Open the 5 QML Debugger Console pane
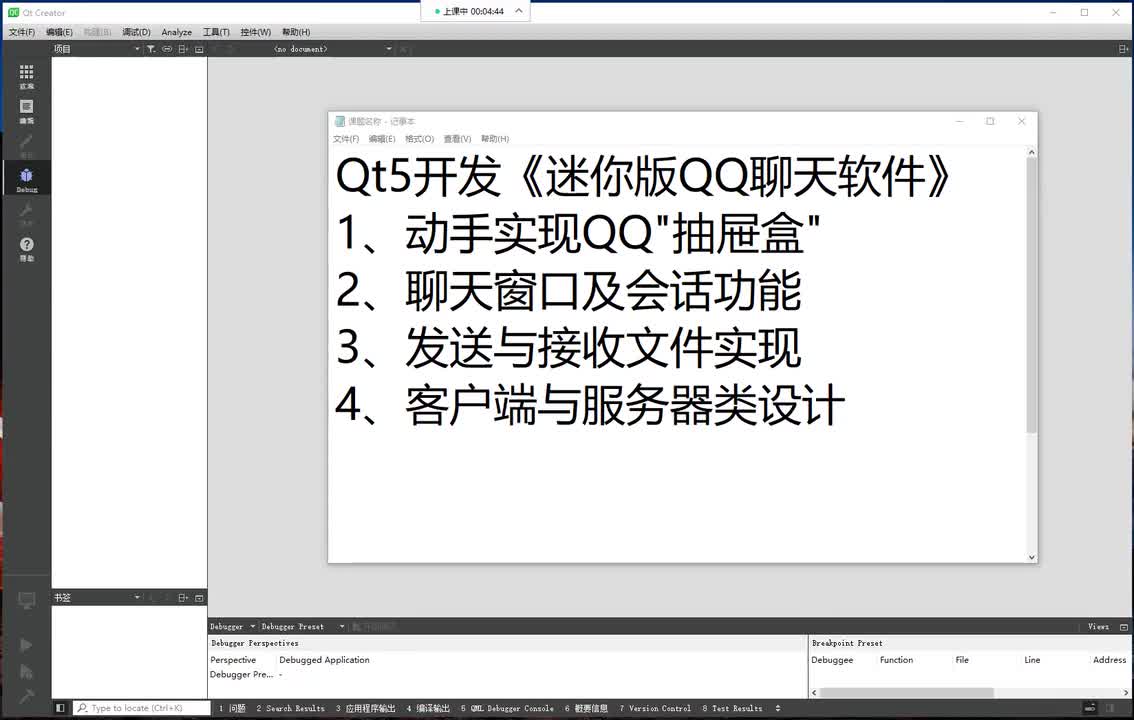Image resolution: width=1134 pixels, height=720 pixels. [507, 708]
